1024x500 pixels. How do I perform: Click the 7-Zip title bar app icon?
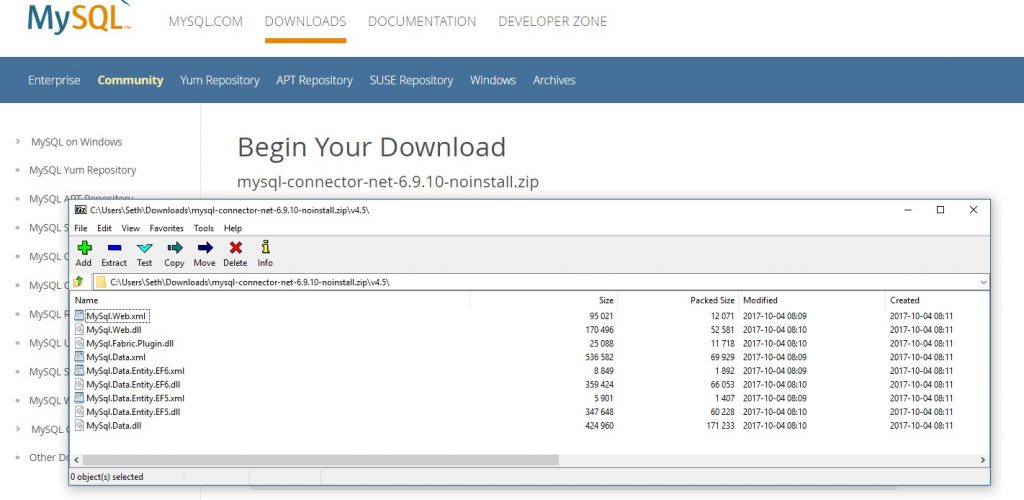pos(80,210)
